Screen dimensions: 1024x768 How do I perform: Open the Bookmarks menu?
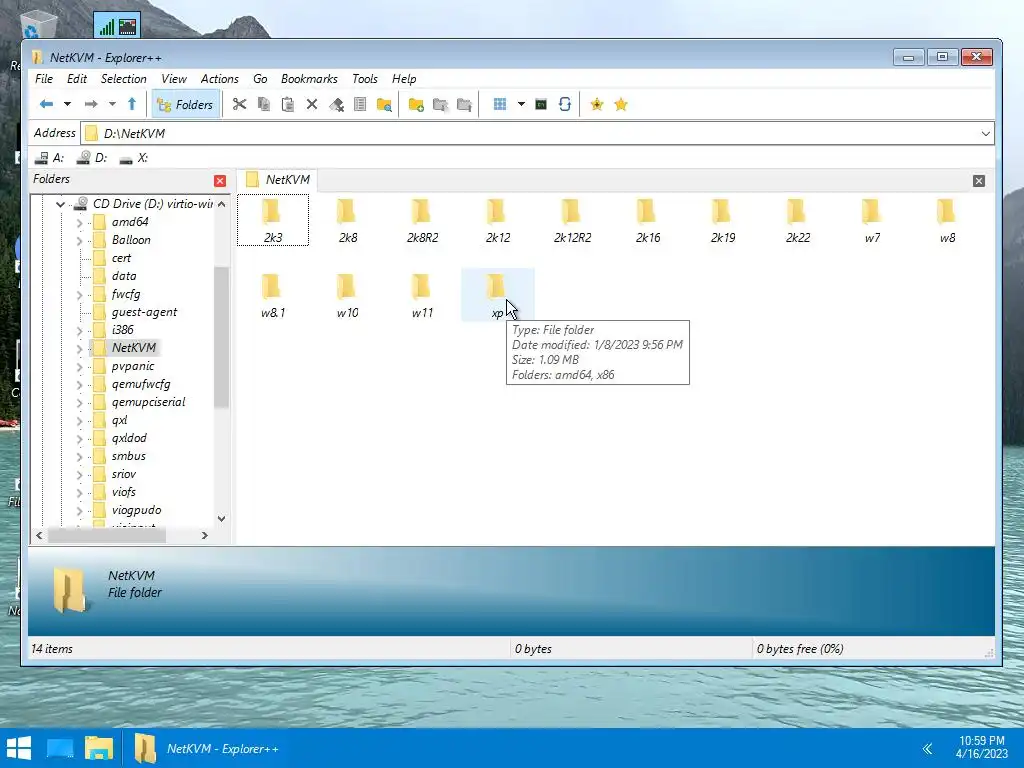tap(309, 78)
